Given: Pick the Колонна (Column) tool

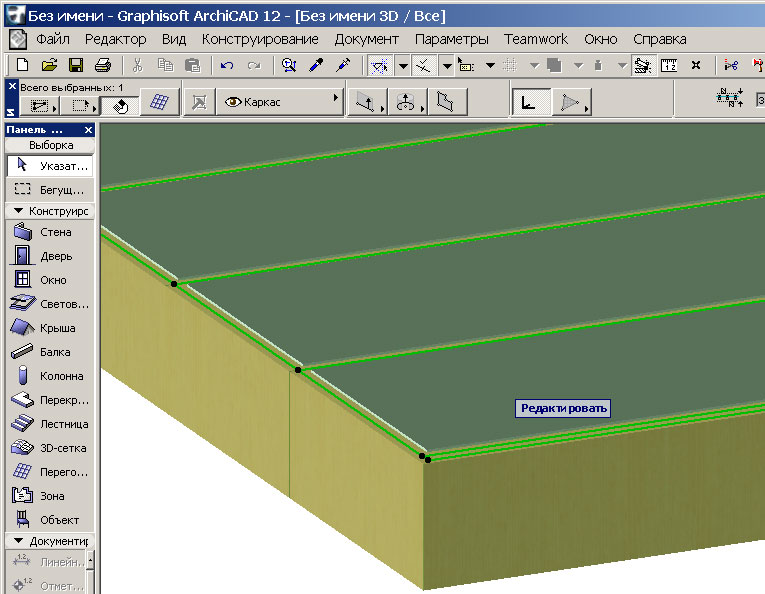Looking at the screenshot, I should tap(47, 376).
